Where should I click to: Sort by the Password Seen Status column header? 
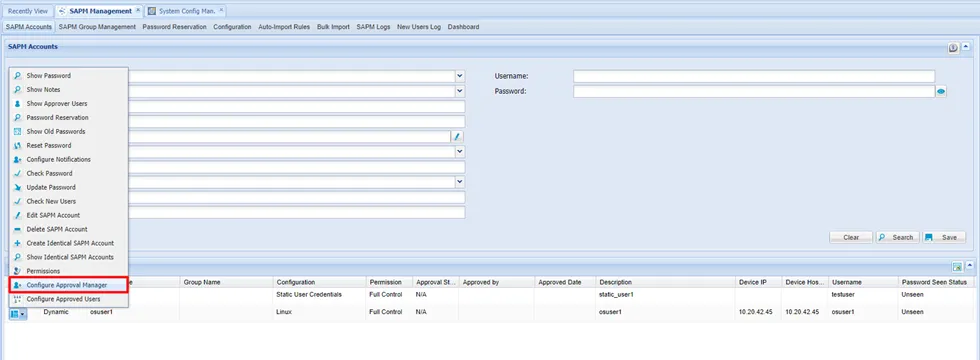tap(936, 282)
